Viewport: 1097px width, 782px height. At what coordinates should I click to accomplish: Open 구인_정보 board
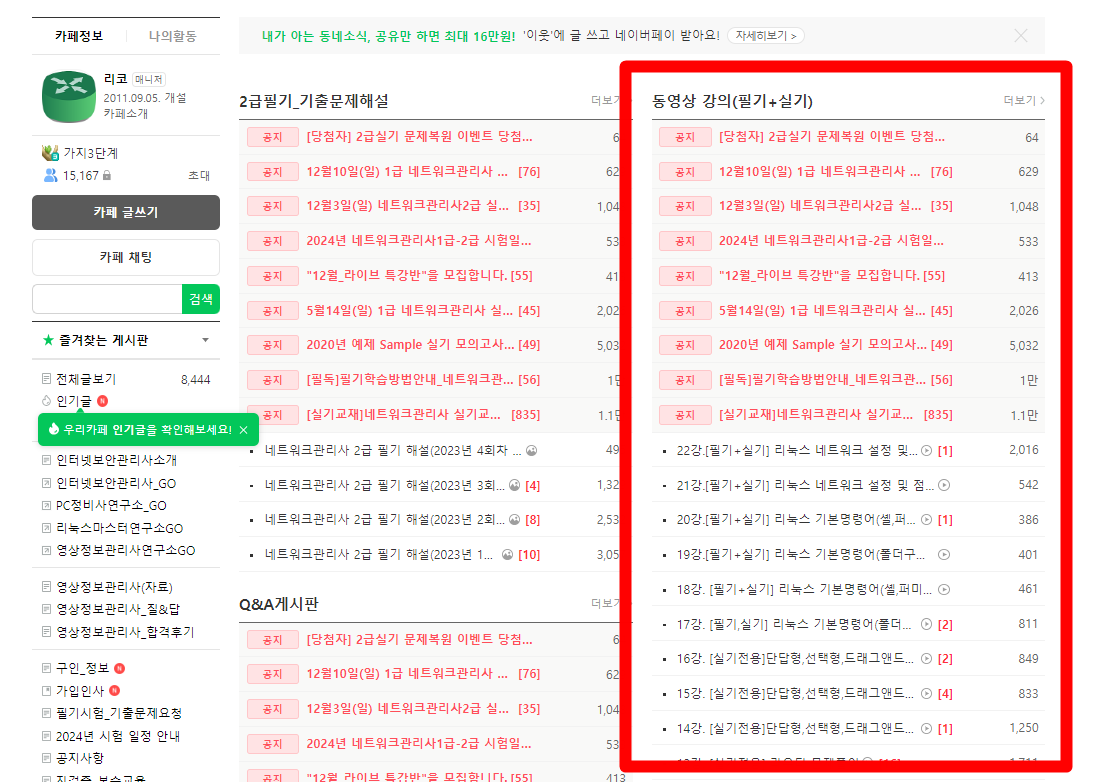(x=83, y=668)
